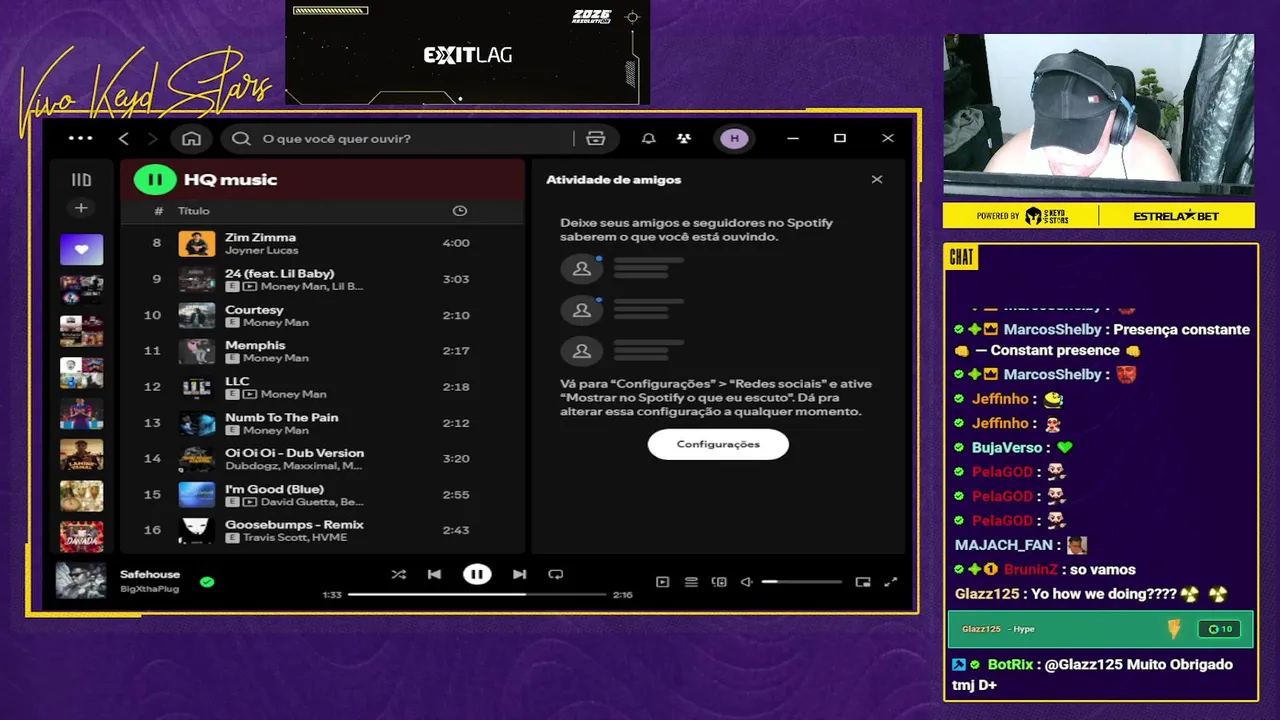The width and height of the screenshot is (1280, 720).
Task: Pause playback in the player bar
Action: (477, 574)
